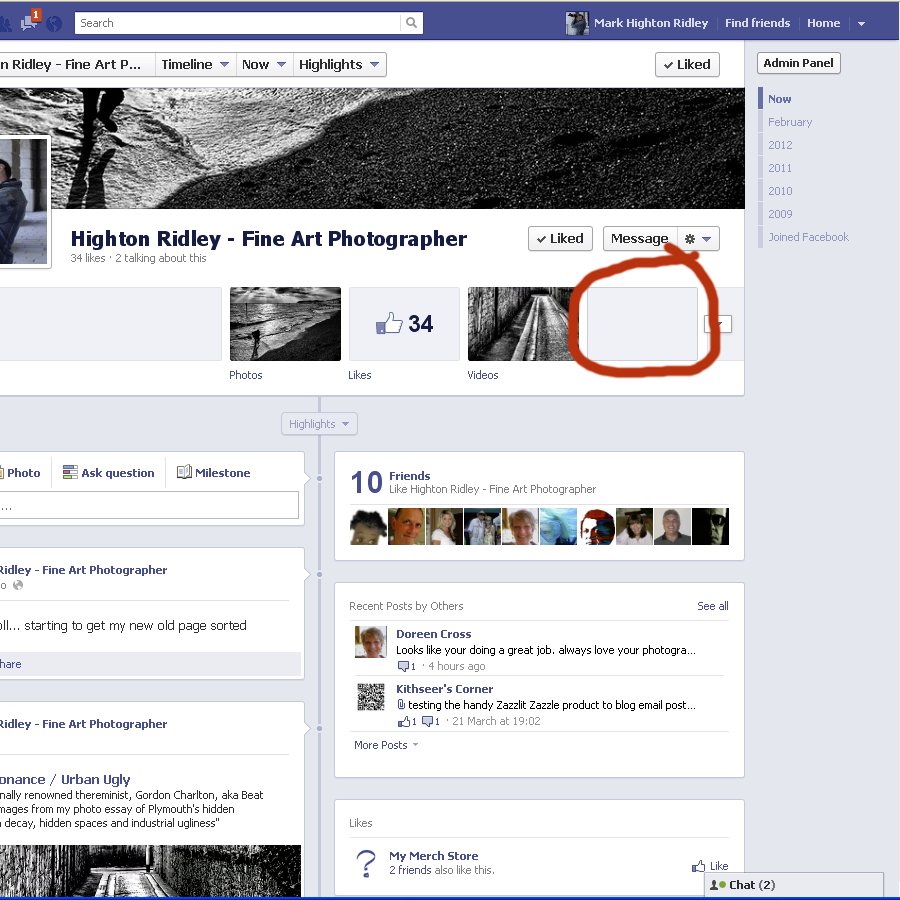The width and height of the screenshot is (900, 900).
Task: Open the Highlights dropdown in page toolbar
Action: point(339,64)
